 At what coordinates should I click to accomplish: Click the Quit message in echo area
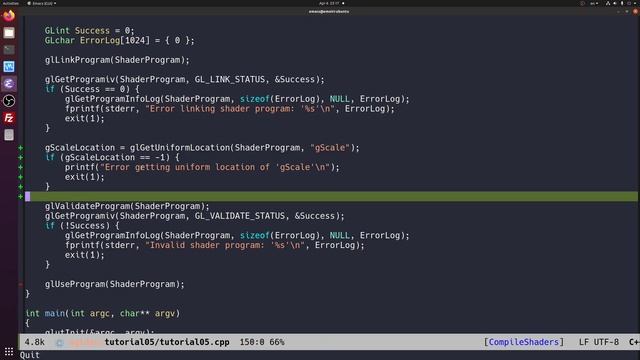[x=30, y=355]
